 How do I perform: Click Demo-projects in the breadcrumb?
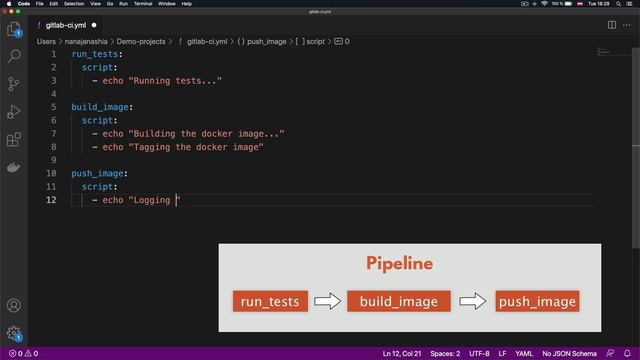click(141, 42)
